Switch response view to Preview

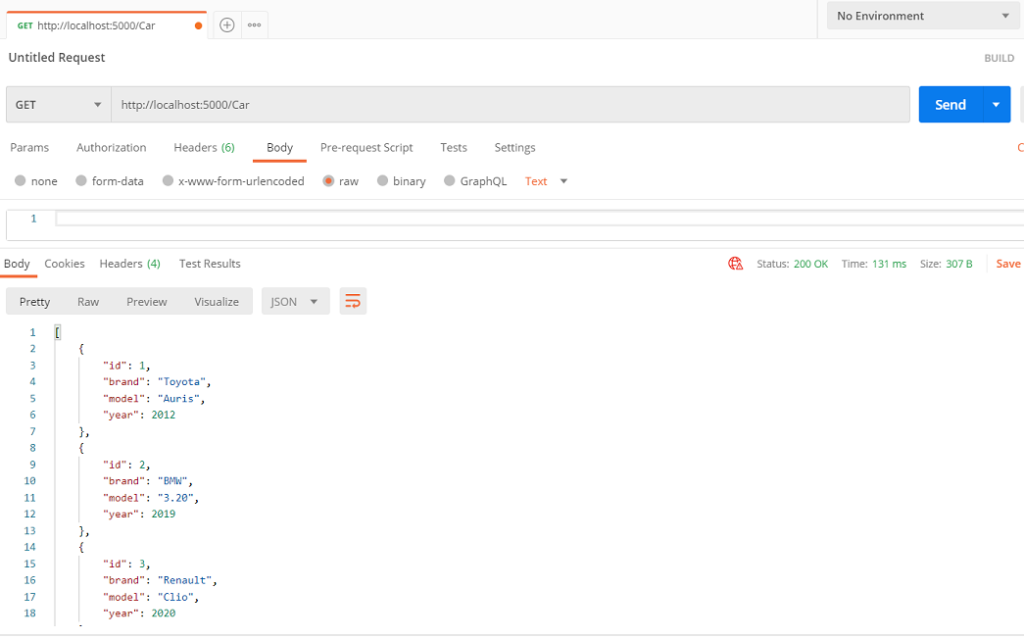pyautogui.click(x=146, y=302)
